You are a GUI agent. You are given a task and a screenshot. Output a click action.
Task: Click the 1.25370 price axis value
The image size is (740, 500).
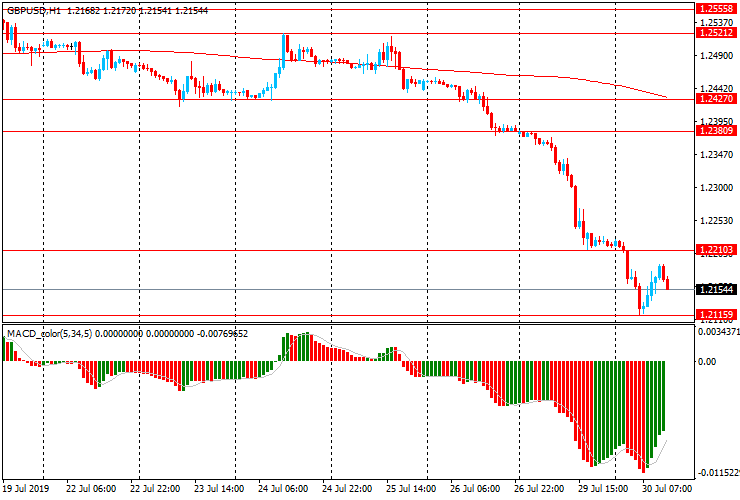coord(717,22)
